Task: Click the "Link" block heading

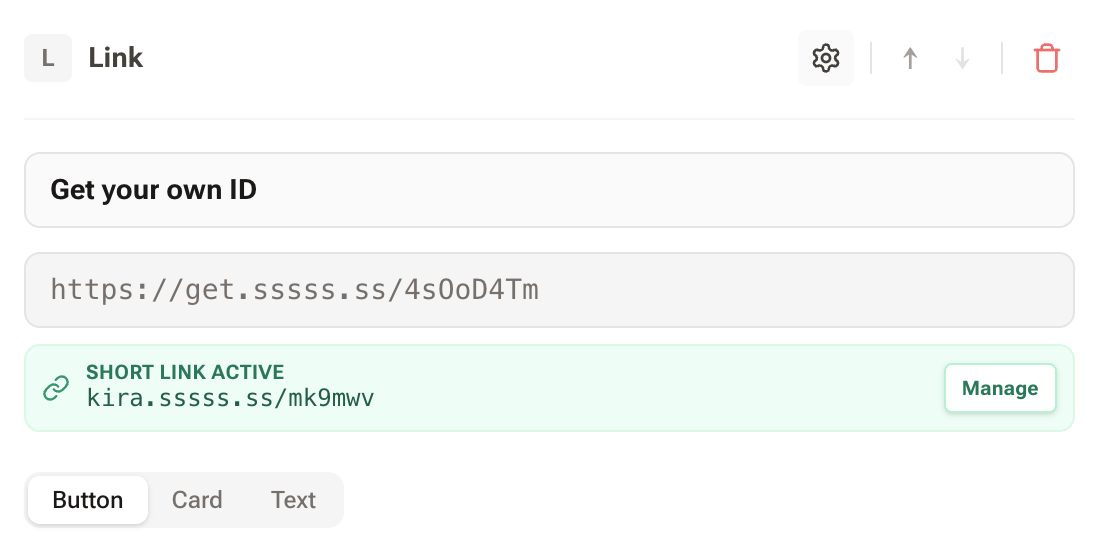Action: pos(116,58)
